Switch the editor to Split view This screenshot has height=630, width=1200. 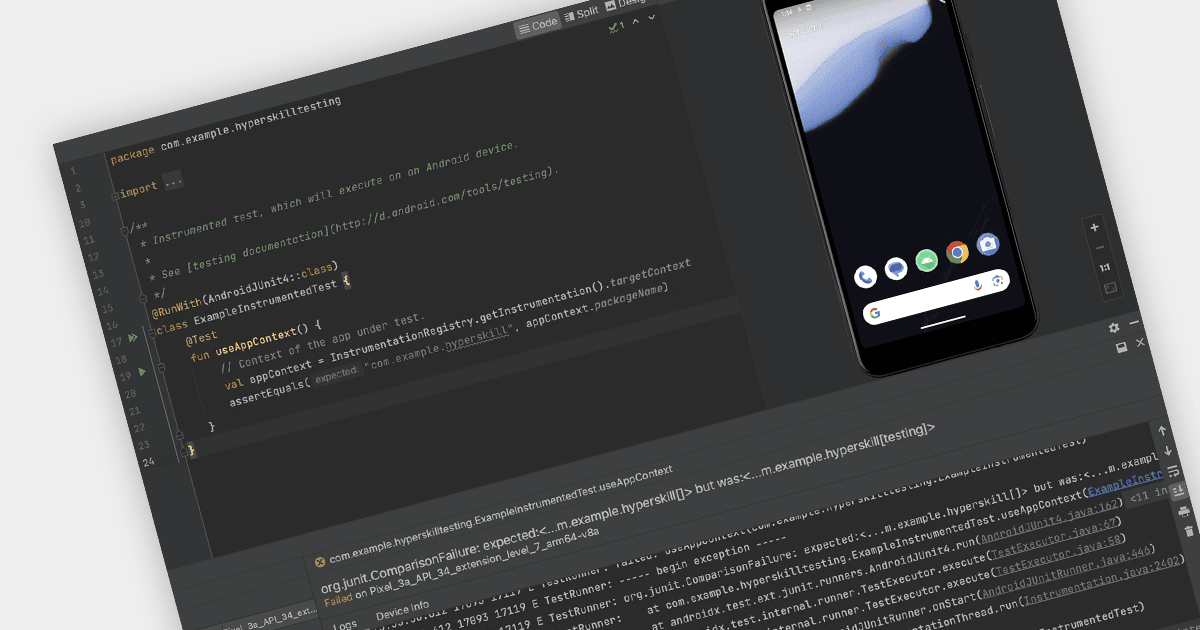581,15
